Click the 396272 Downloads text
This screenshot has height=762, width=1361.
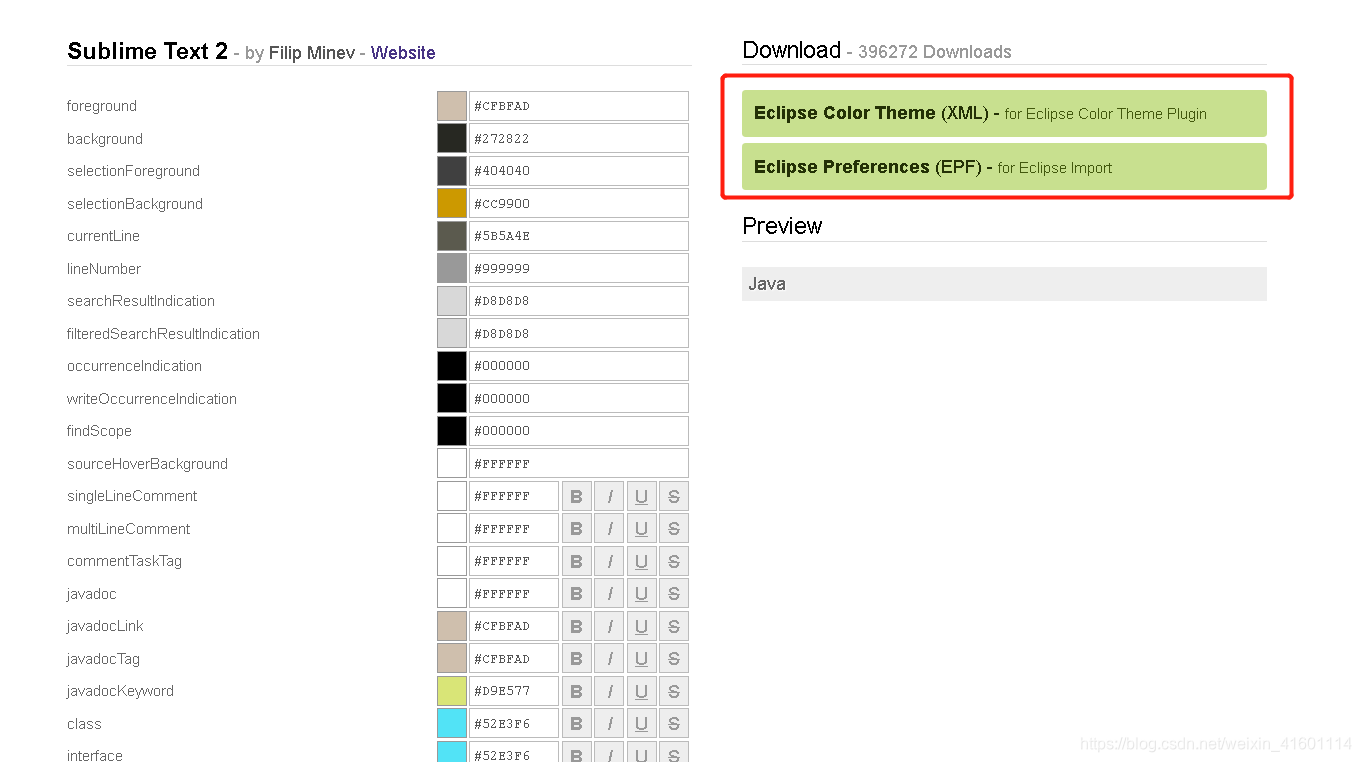(x=934, y=52)
